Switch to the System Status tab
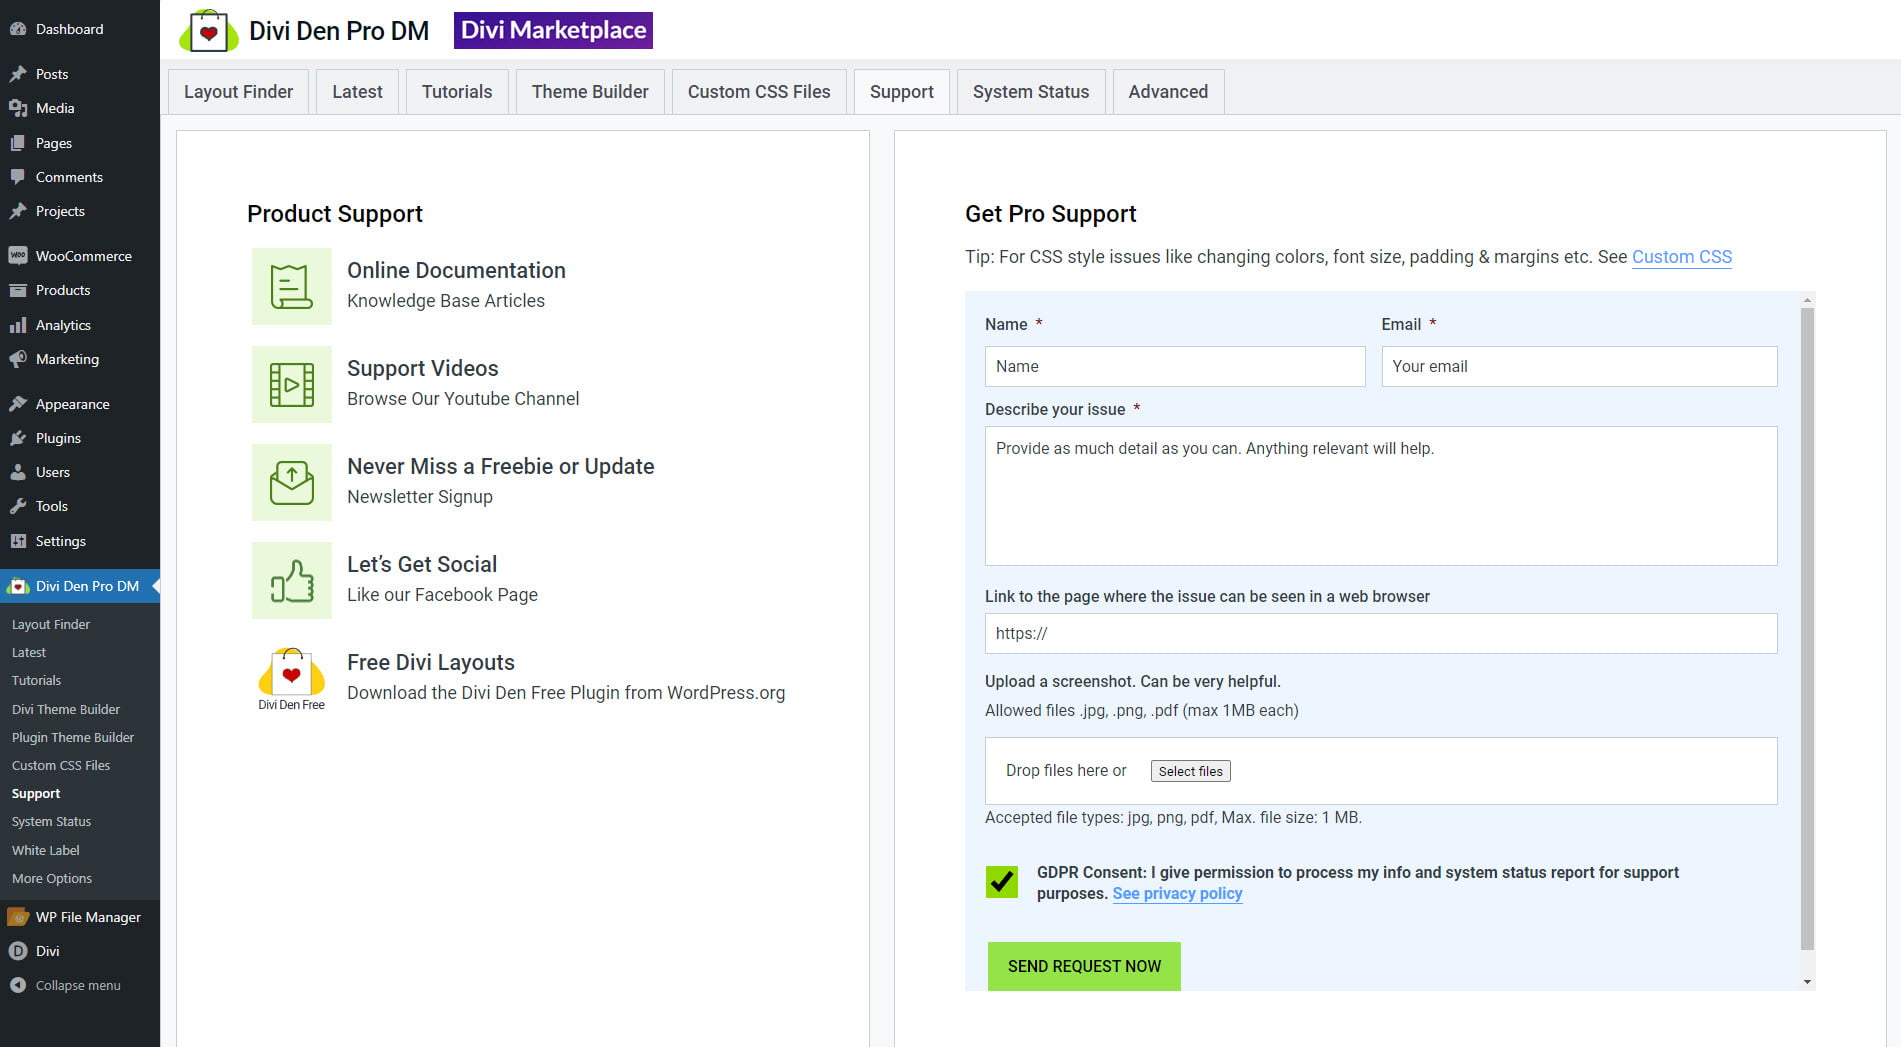 pos(1030,92)
